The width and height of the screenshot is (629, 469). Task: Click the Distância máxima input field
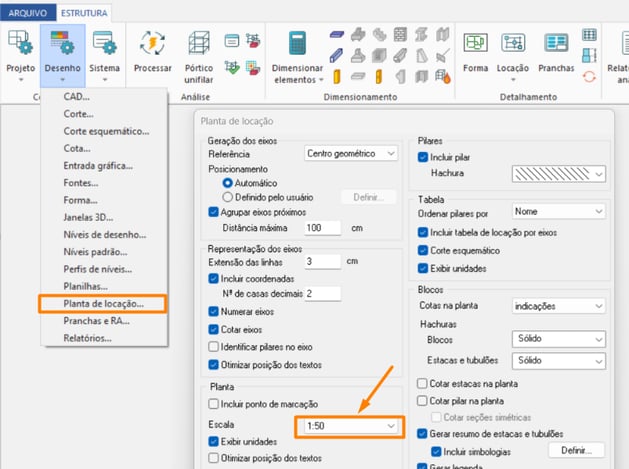[323, 228]
